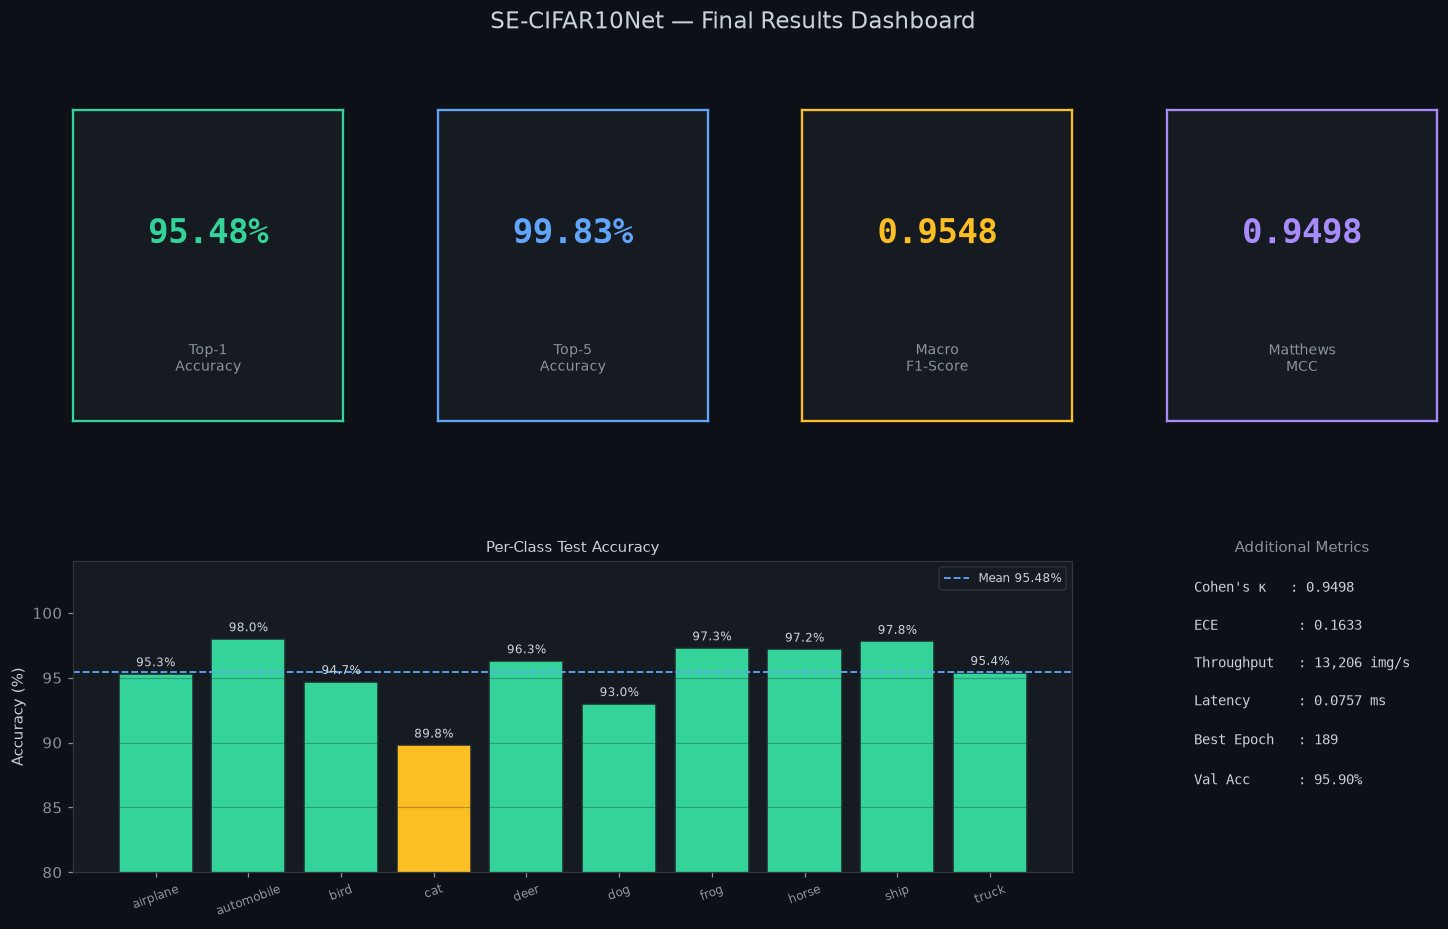Select the truck accuracy bar
The image size is (1448, 929).
990,772
